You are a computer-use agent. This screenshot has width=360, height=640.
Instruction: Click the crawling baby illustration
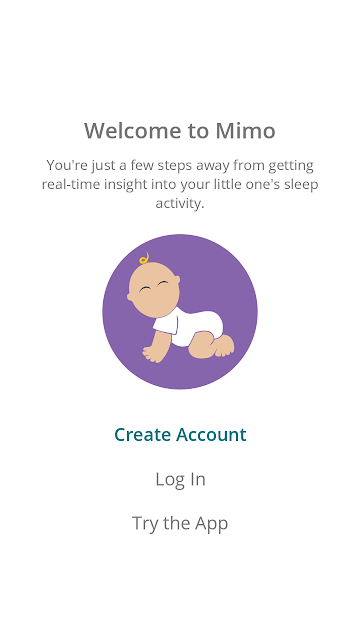click(180, 311)
